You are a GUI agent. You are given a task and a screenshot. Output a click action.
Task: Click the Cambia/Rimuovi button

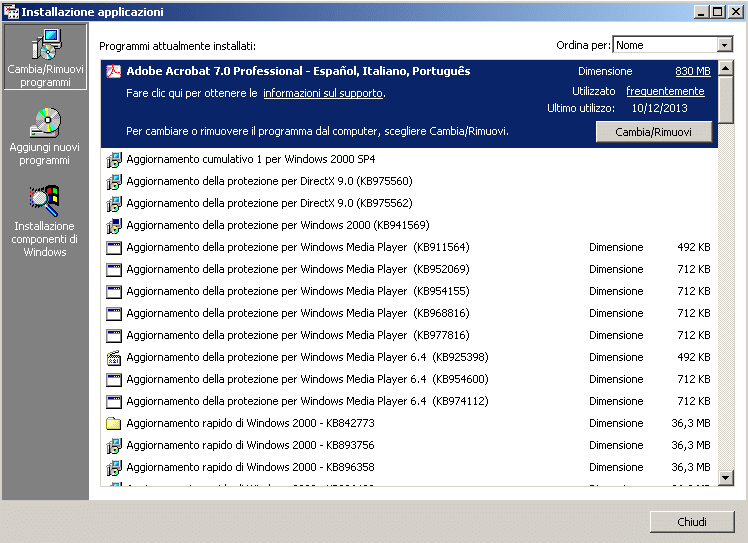[654, 132]
